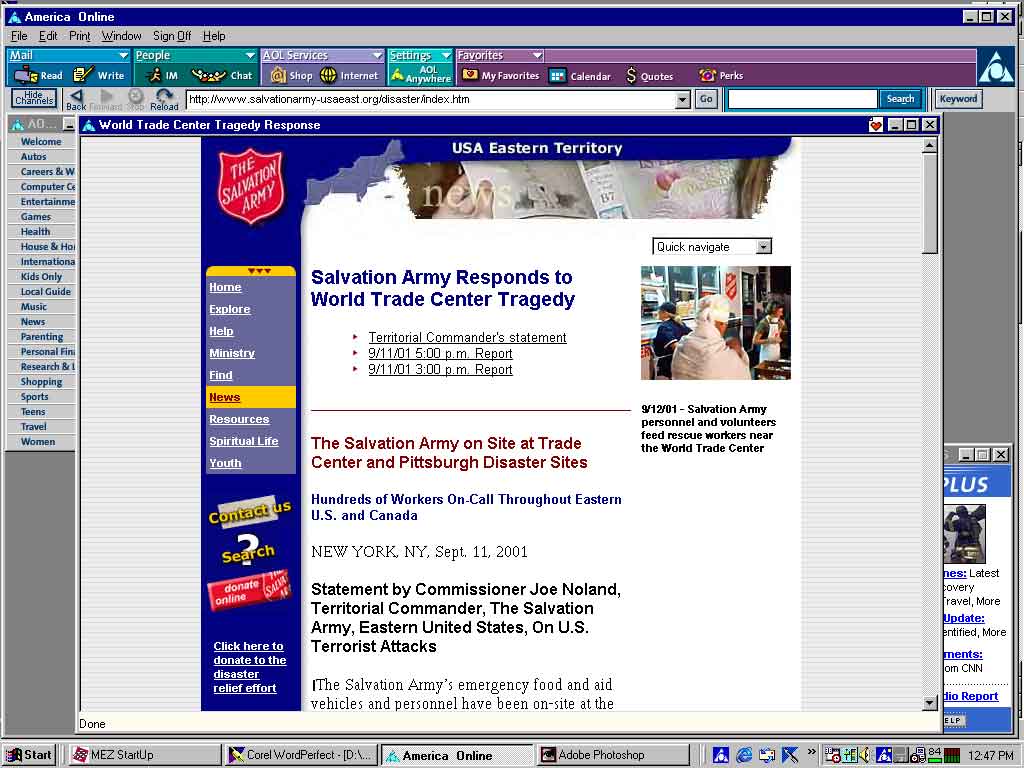This screenshot has height=768, width=1024.
Task: Open the Windows Start button
Action: click(29, 755)
